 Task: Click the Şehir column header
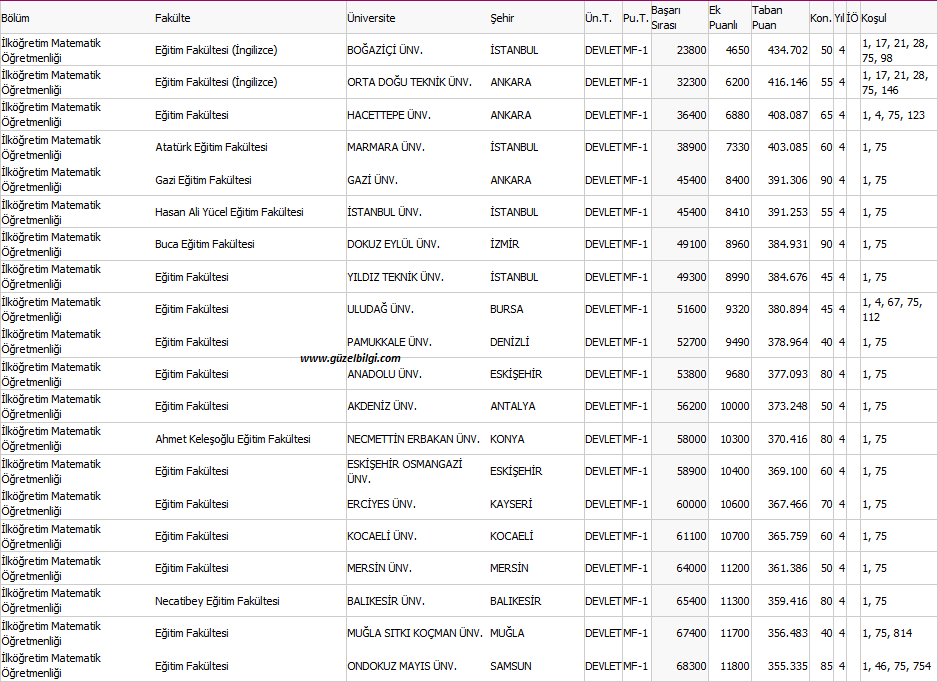(503, 18)
